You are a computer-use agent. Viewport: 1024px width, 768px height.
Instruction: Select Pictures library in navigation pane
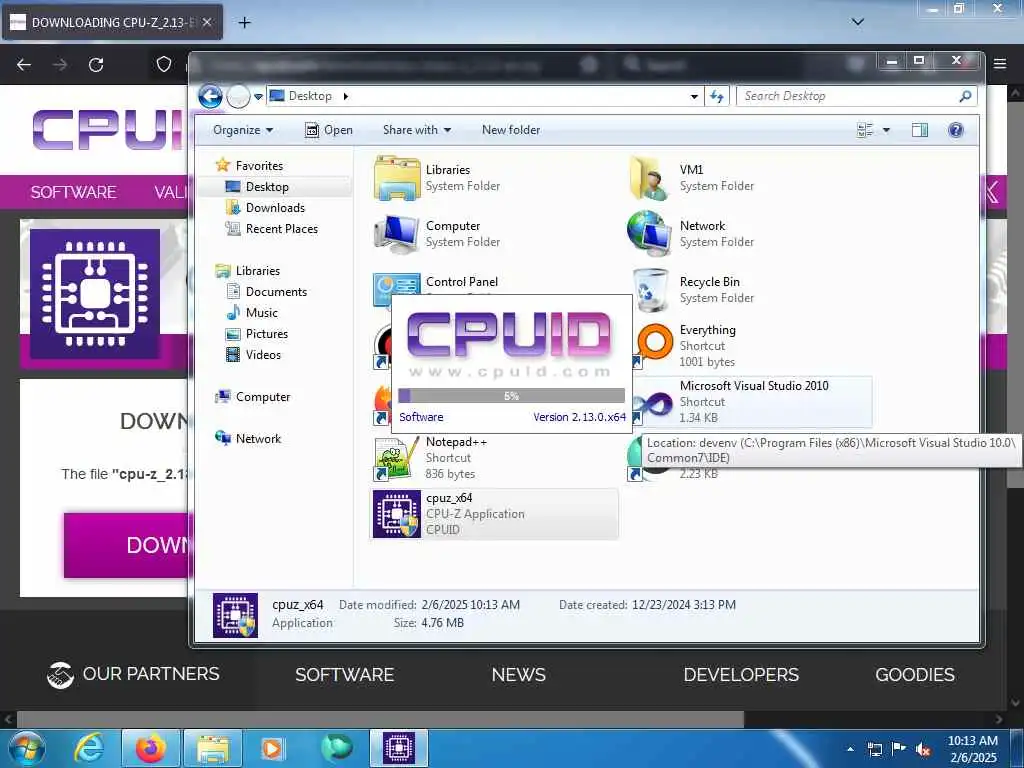[x=266, y=334]
